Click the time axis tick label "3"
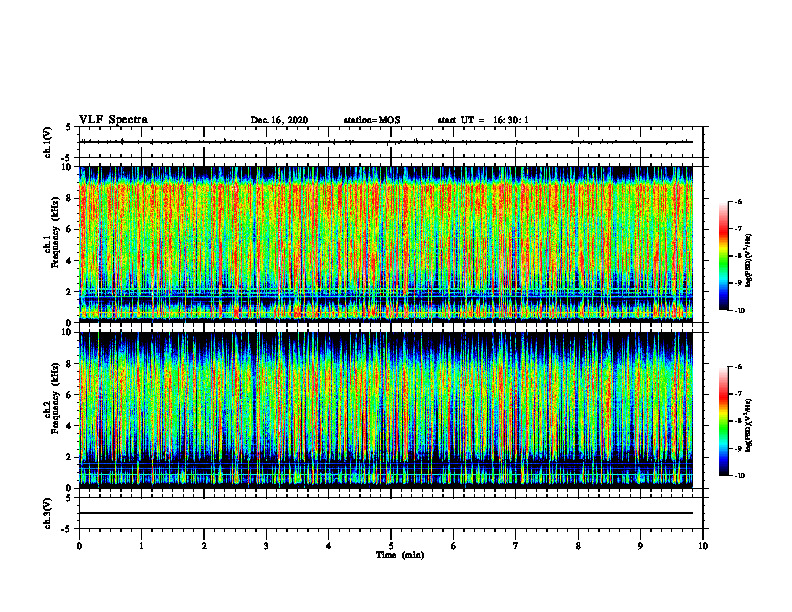The width and height of the screenshot is (792, 612). pyautogui.click(x=266, y=545)
